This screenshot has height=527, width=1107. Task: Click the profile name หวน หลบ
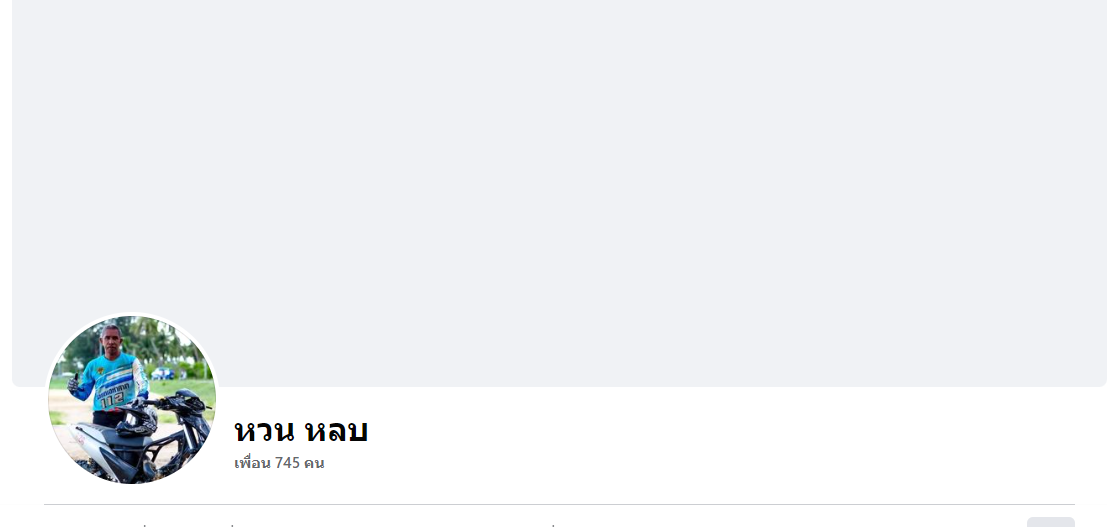(x=301, y=431)
